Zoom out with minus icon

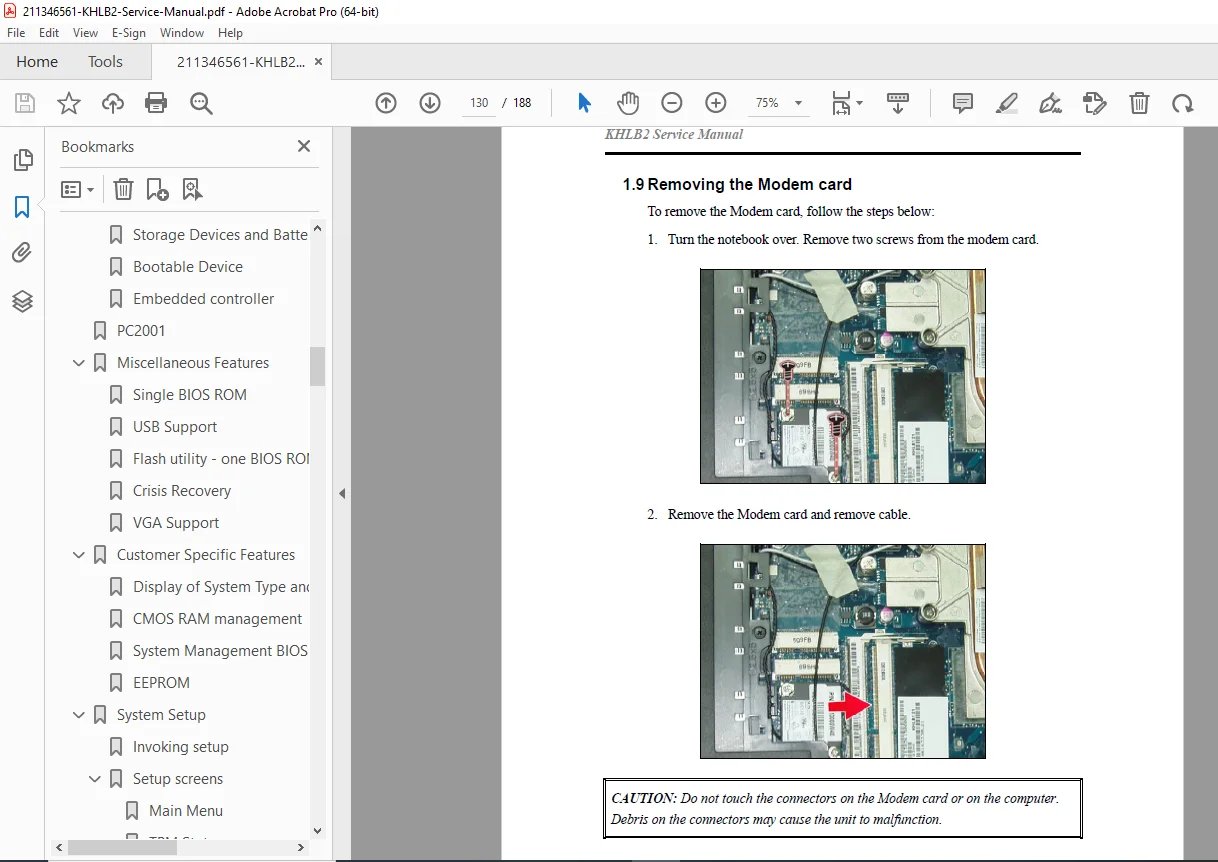672,103
